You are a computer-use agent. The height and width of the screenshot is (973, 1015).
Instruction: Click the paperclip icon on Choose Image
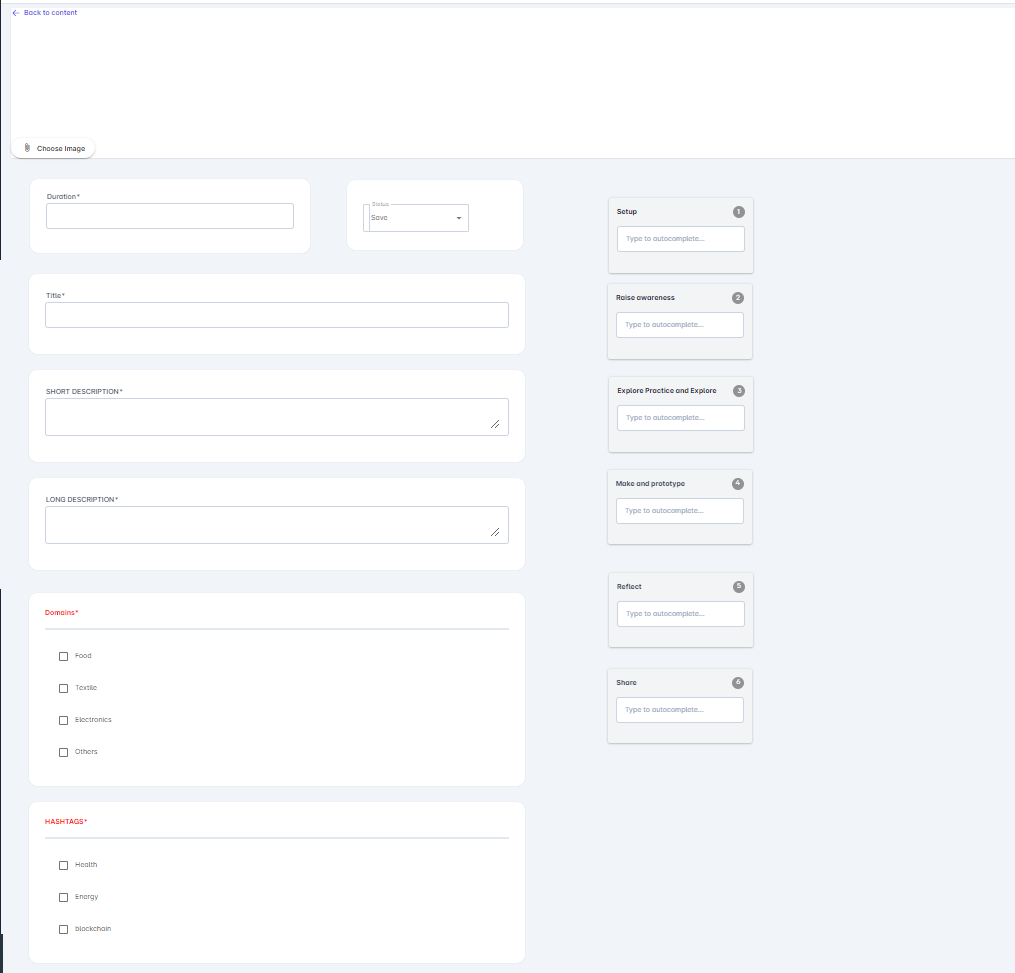coord(27,148)
